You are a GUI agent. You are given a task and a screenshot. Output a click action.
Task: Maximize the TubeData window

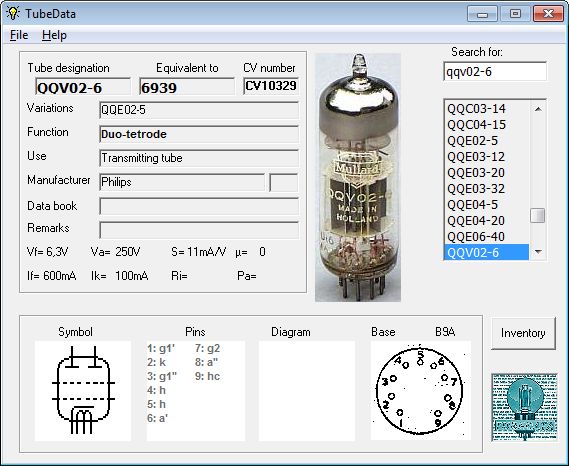pyautogui.click(x=515, y=14)
